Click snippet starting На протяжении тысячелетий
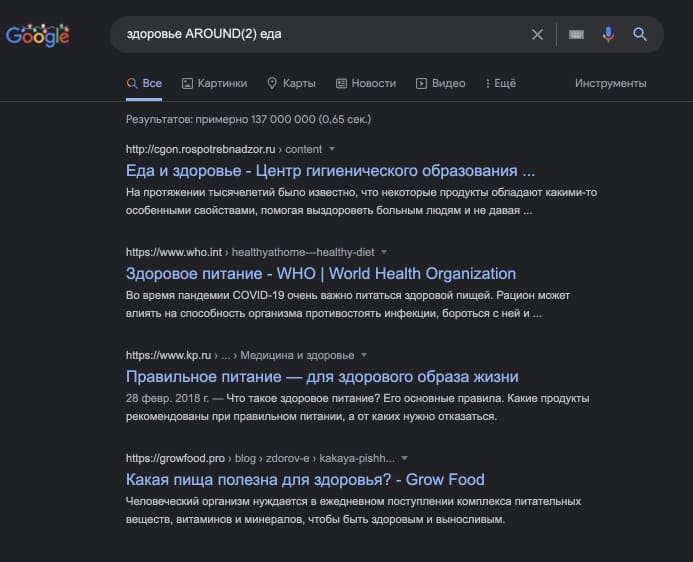Screen dimensions: 693x562 (362, 201)
